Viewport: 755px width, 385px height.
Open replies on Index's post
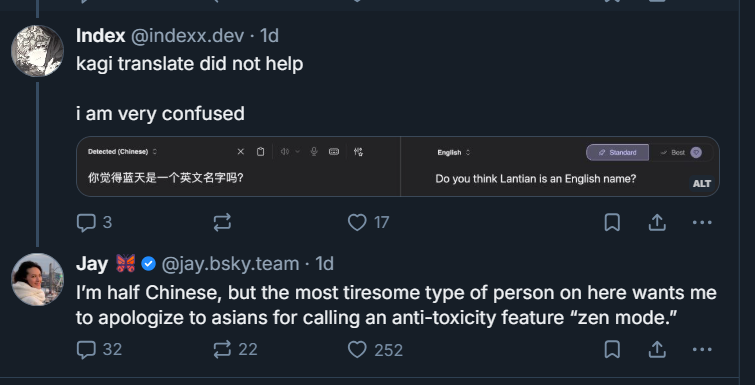point(94,222)
